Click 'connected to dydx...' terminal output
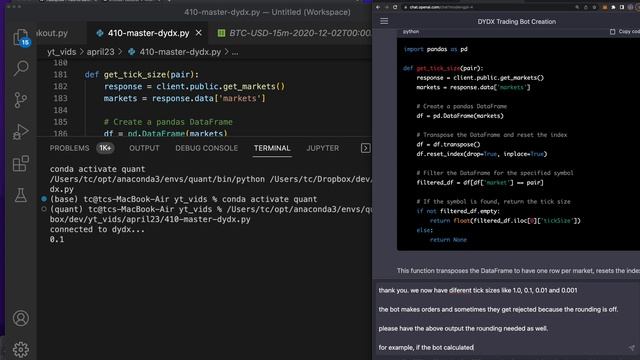 97,229
